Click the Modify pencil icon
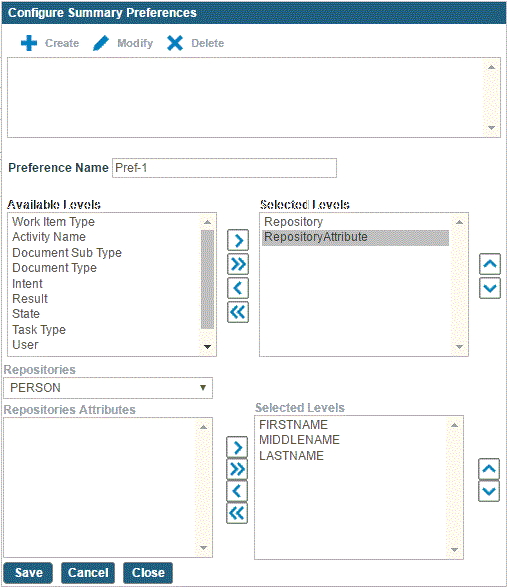The image size is (507, 588). [100, 43]
